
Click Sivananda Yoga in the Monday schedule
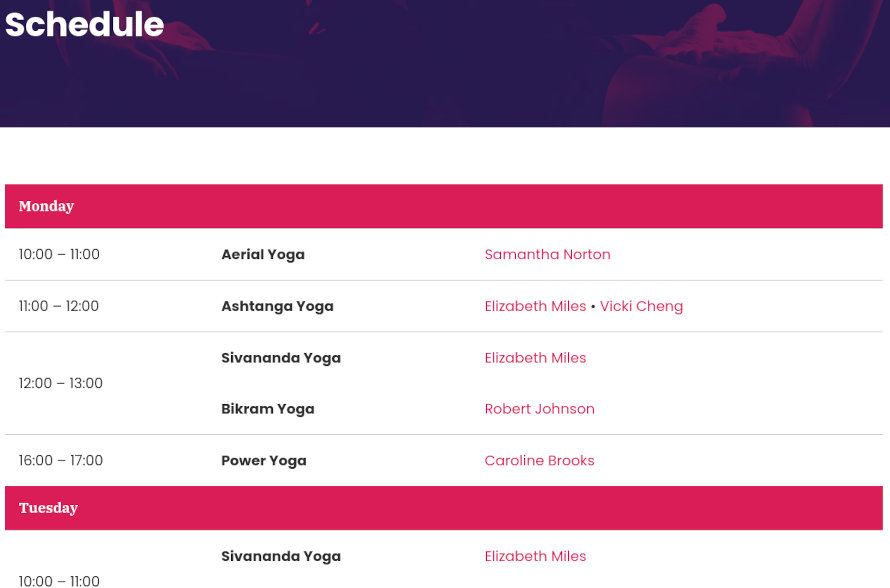pyautogui.click(x=281, y=358)
